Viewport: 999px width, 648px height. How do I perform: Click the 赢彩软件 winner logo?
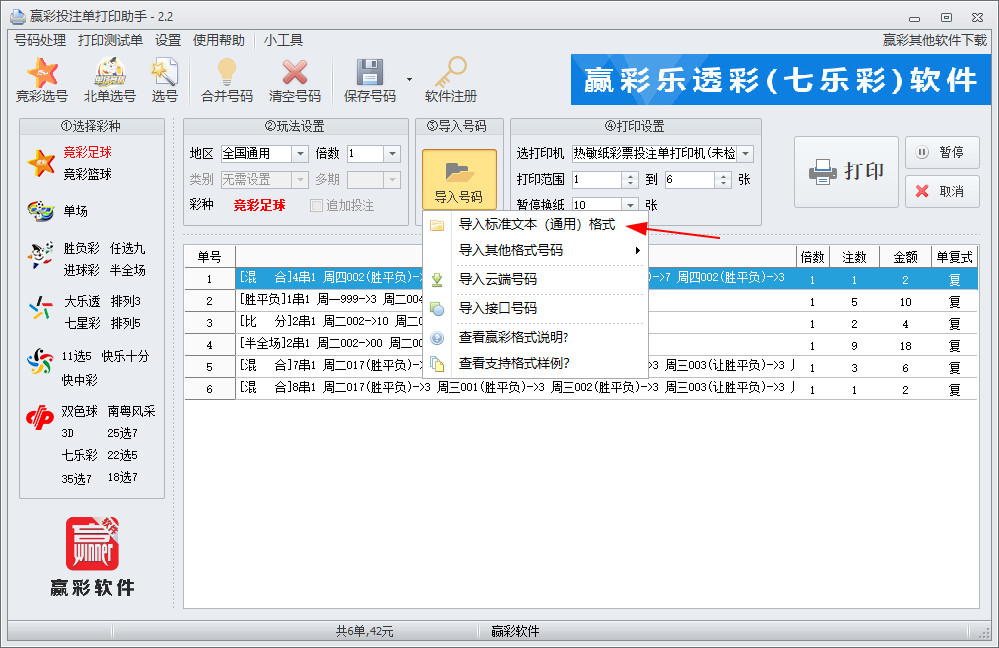(x=92, y=544)
